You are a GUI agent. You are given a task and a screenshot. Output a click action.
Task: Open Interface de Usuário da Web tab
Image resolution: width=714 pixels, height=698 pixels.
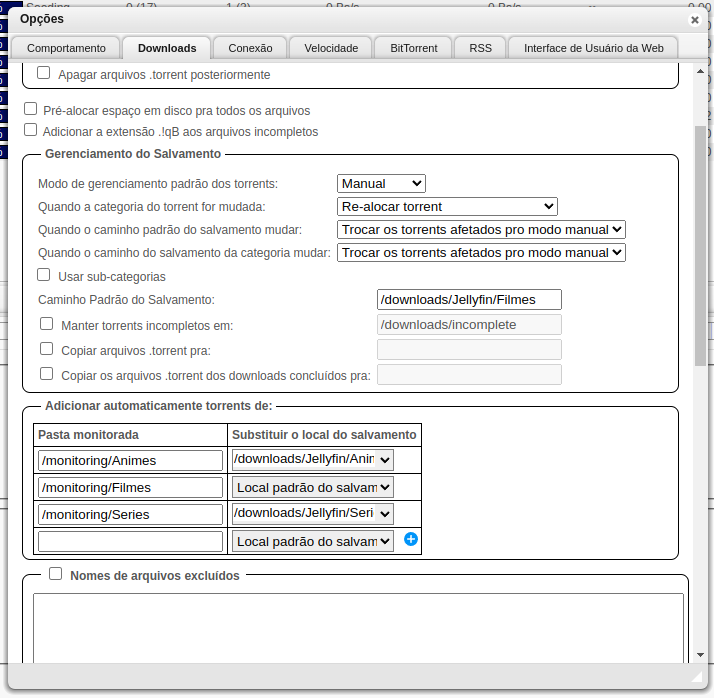tap(593, 48)
